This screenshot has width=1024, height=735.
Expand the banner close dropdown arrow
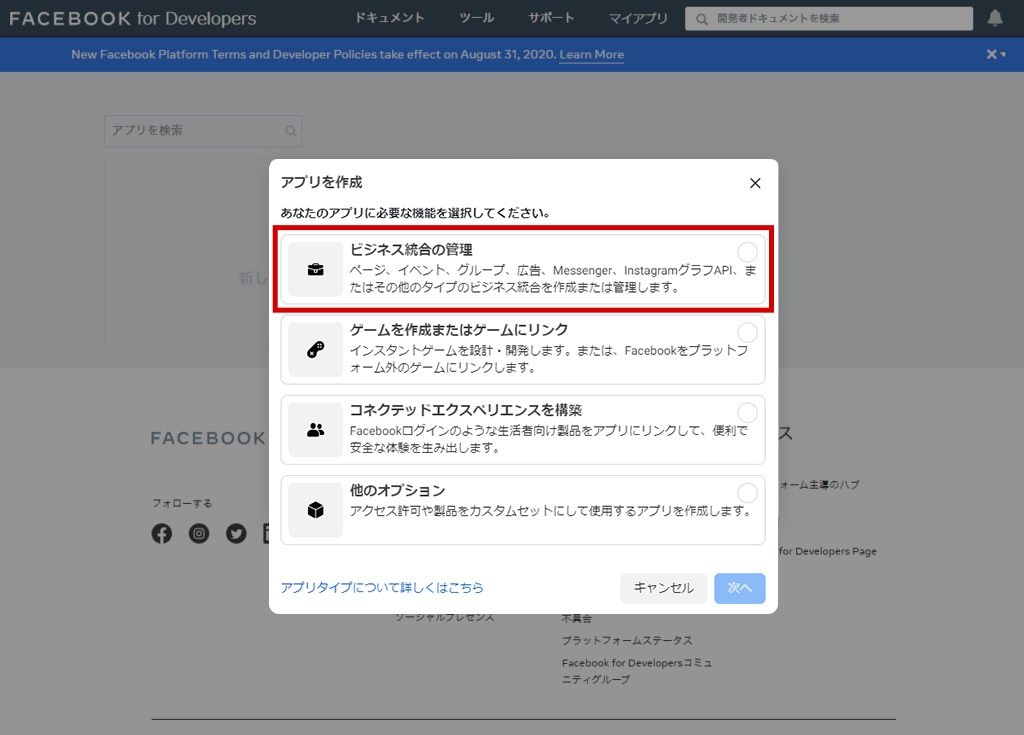1003,55
